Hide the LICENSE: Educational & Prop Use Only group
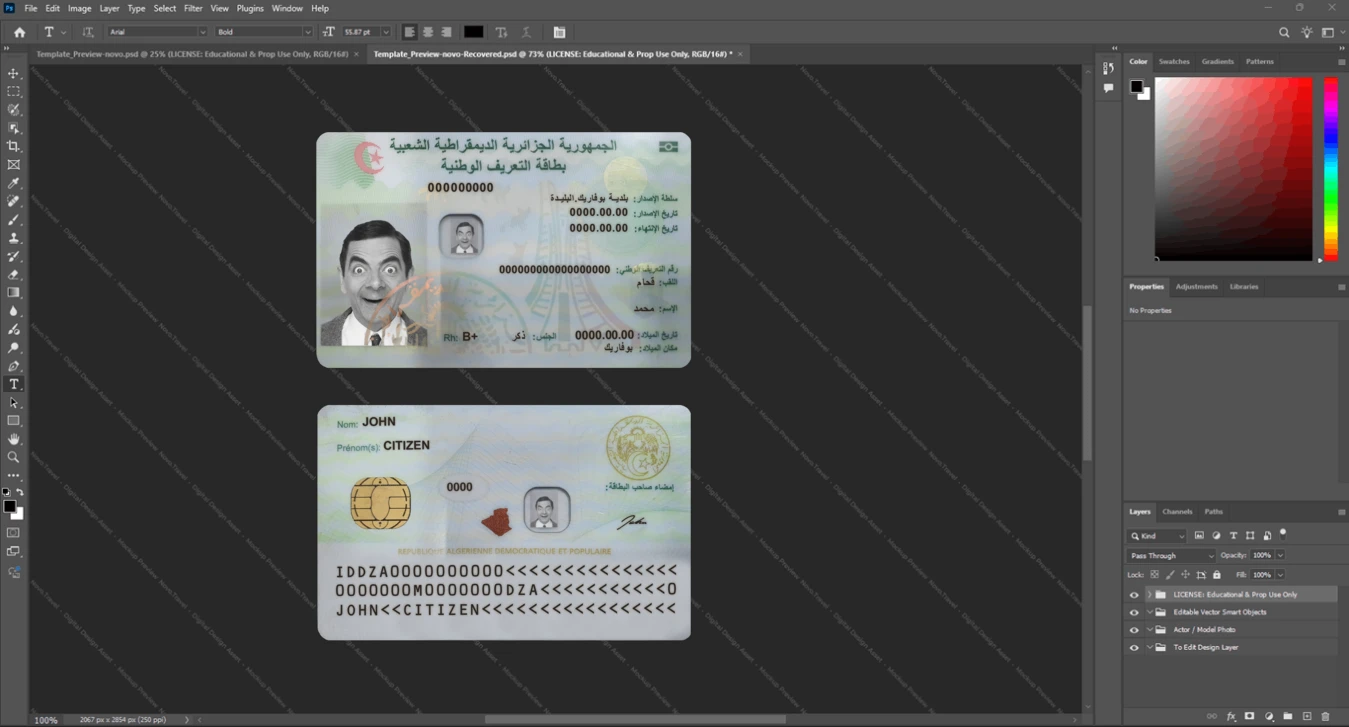 click(1134, 594)
